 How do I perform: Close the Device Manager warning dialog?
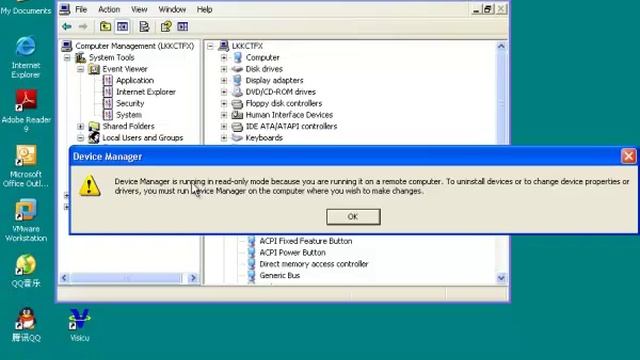click(x=628, y=156)
